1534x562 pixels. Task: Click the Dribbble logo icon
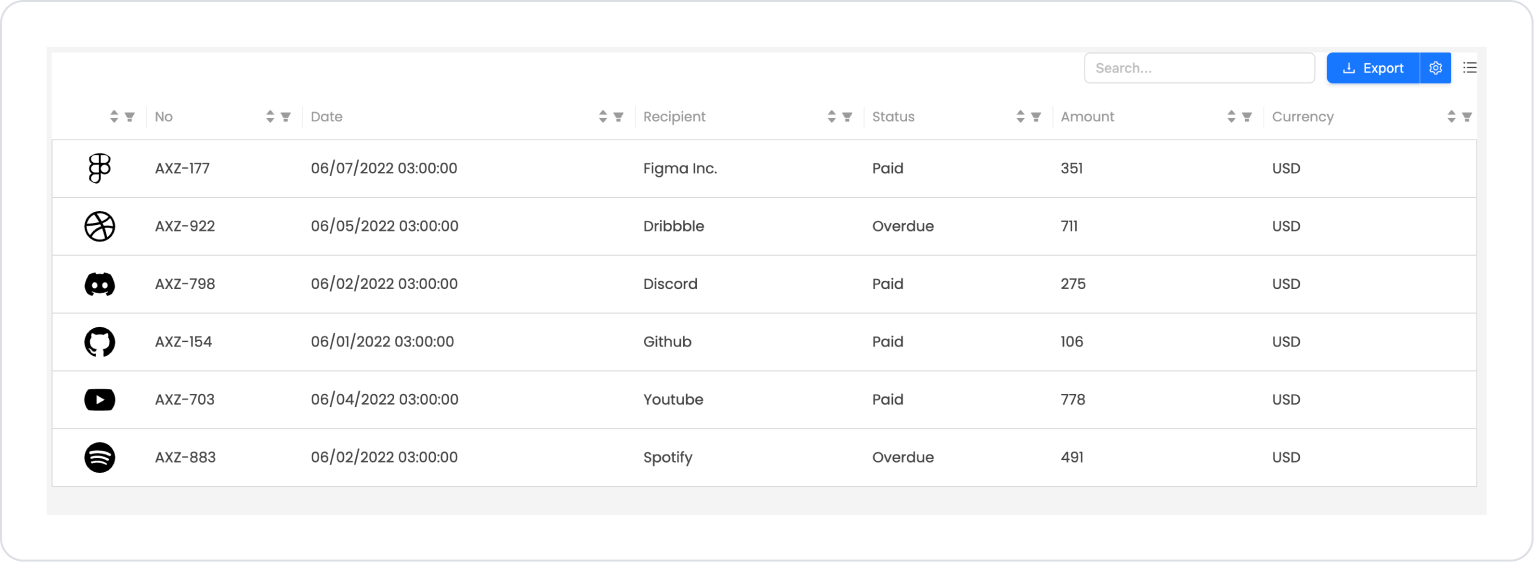pyautogui.click(x=99, y=227)
